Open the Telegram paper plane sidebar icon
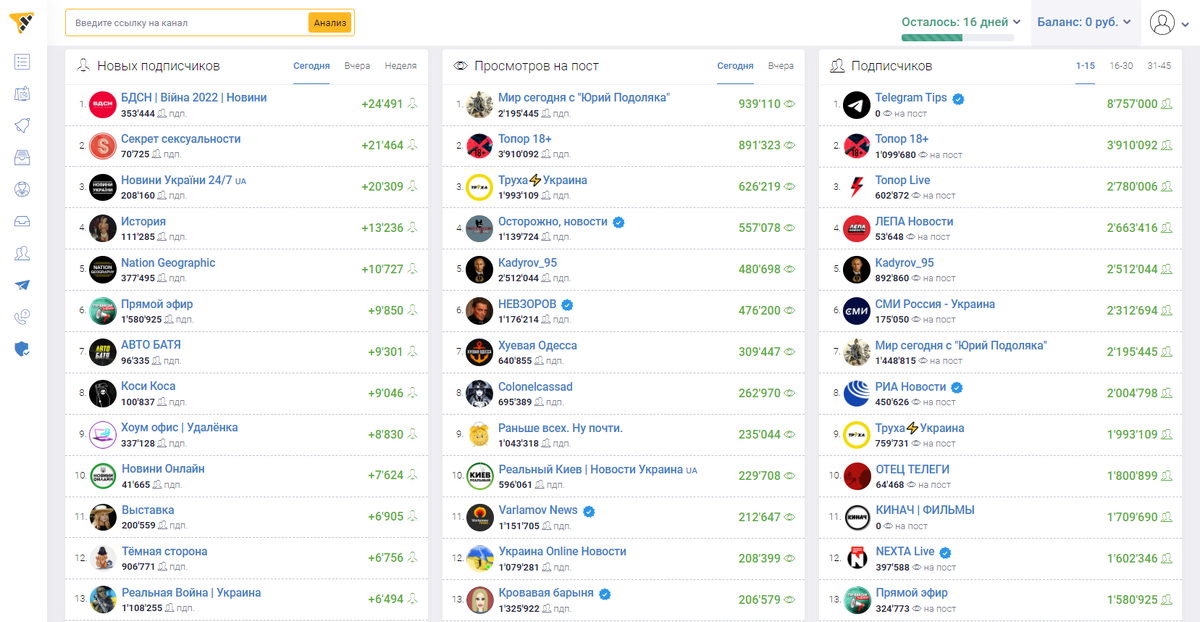1200x622 pixels. point(22,285)
